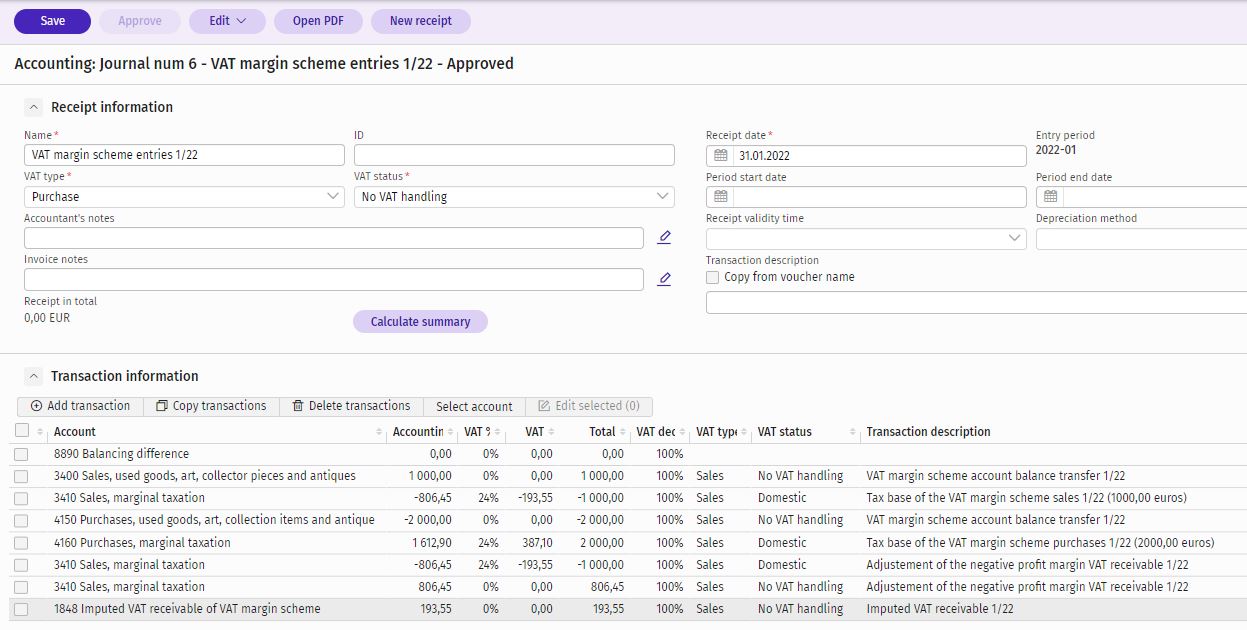Sort by the Account column header
This screenshot has width=1247, height=630.
(75, 432)
